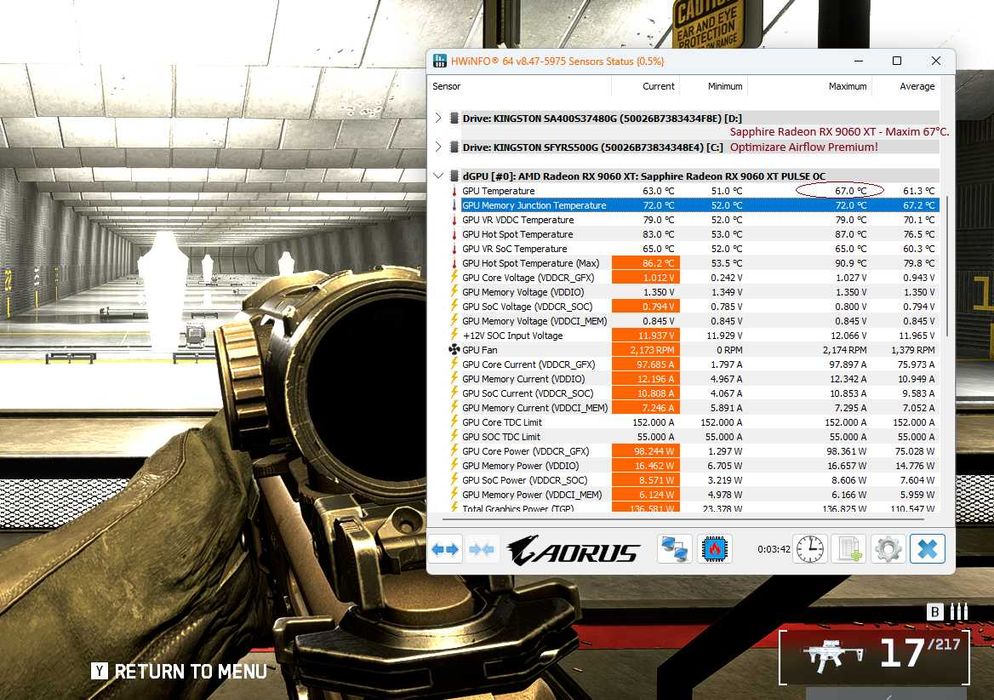Maximize the HWiNFO sensors window
Screen dimensions: 994x700
[896, 61]
